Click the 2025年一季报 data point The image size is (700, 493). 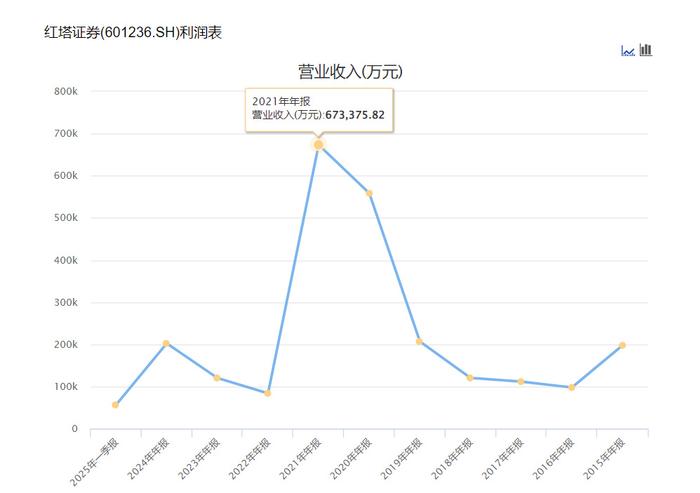pyautogui.click(x=115, y=405)
